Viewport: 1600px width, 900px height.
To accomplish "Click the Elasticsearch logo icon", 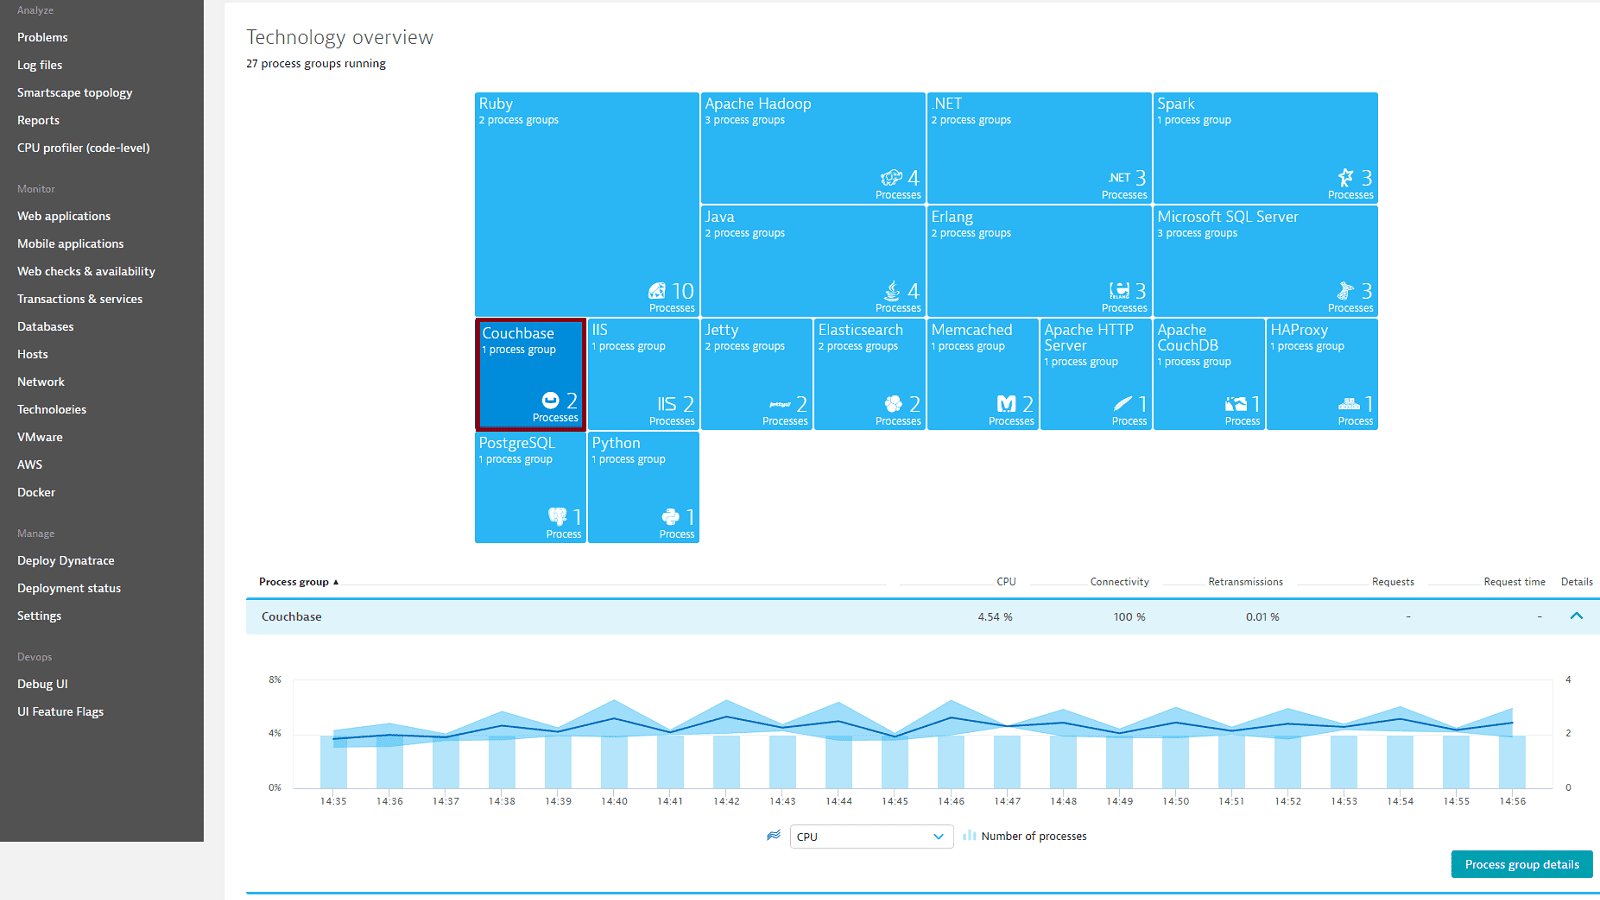I will point(894,404).
